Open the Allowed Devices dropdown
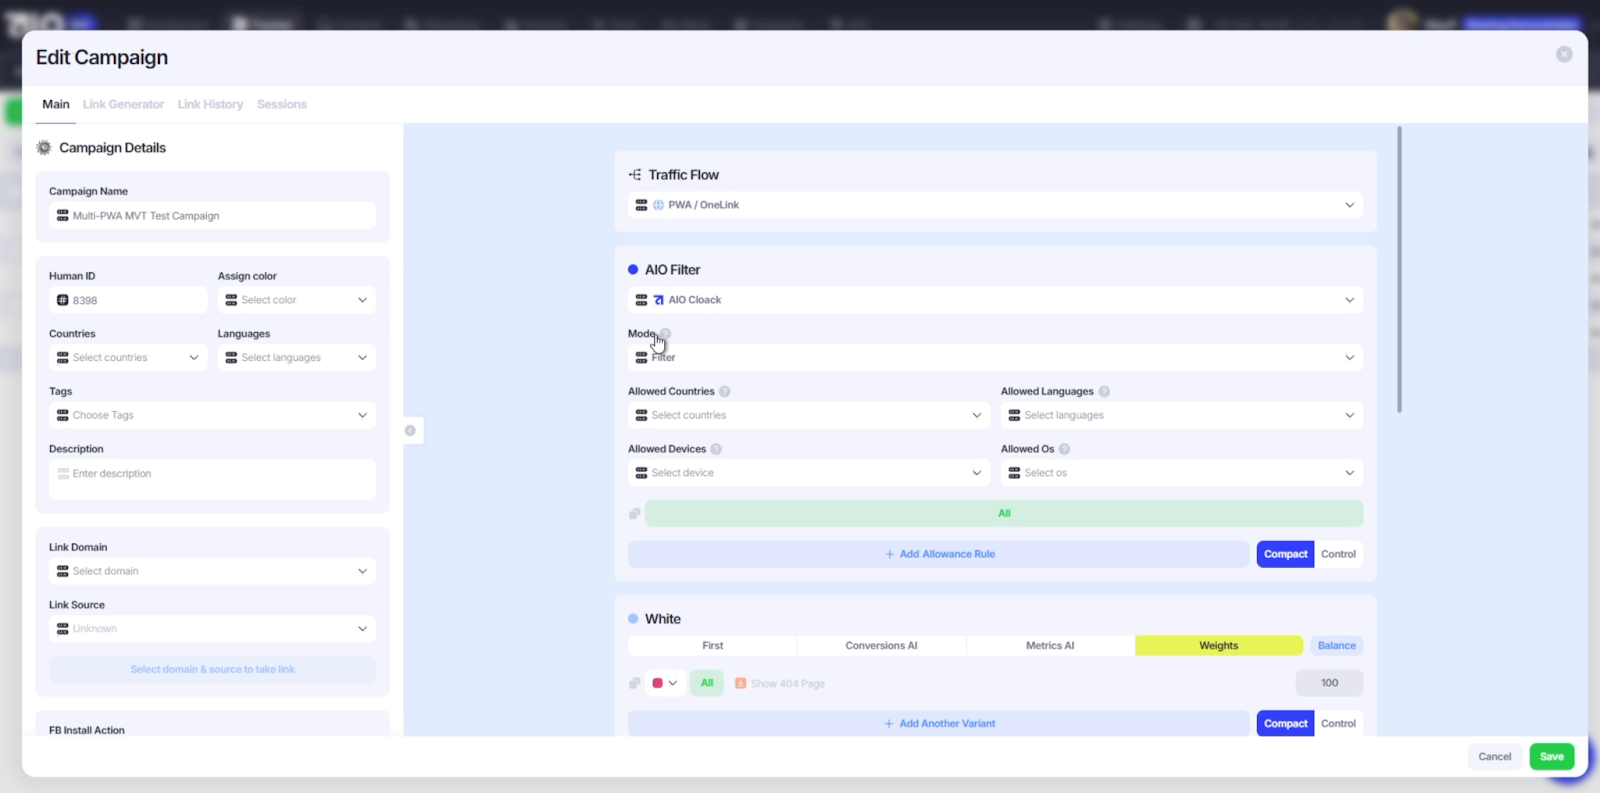 808,473
